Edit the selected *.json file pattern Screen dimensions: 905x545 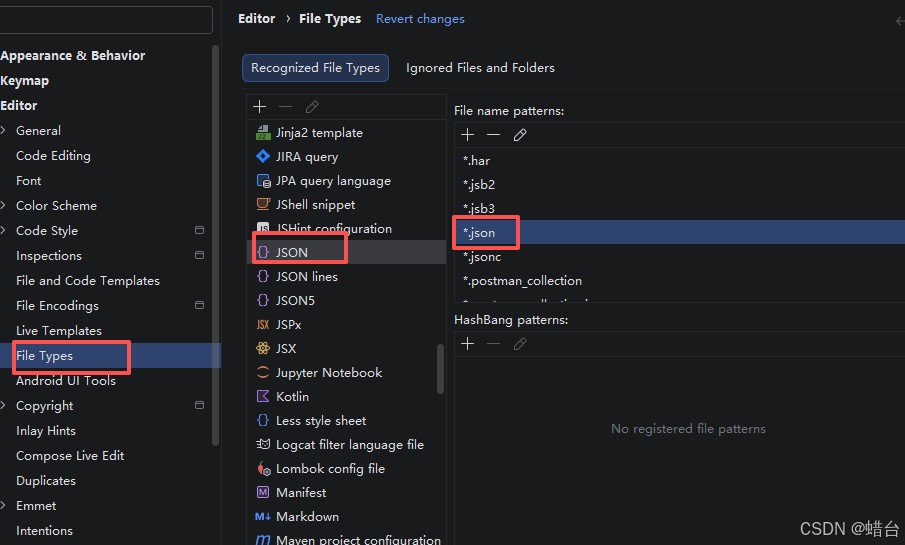(519, 135)
